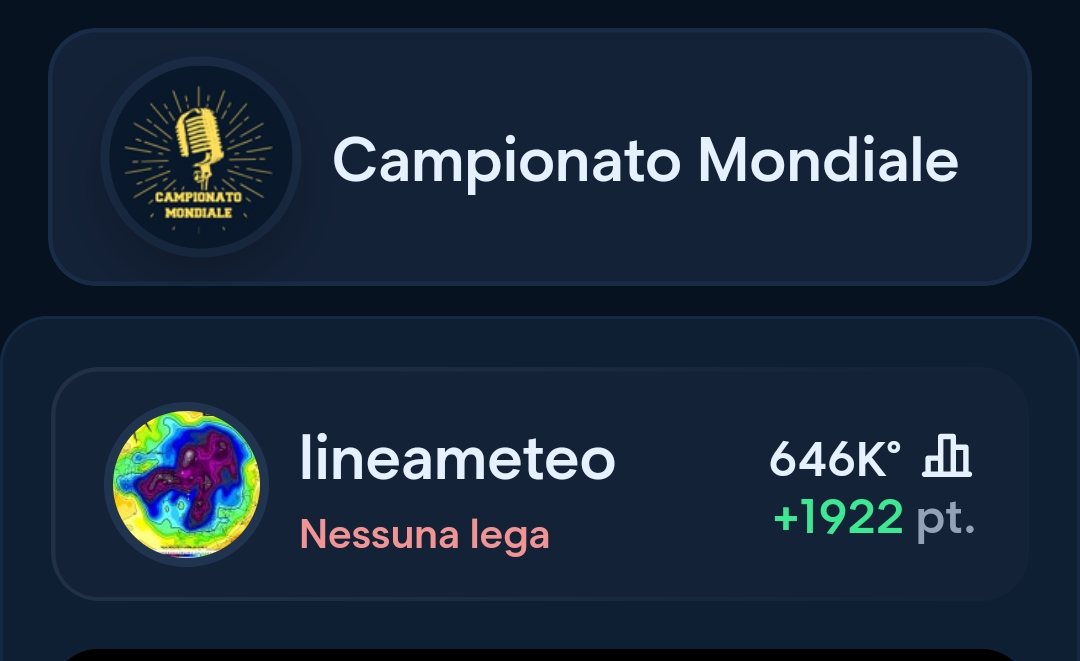
Task: Click the sunburst rays around the microphone logo
Action: (246, 135)
